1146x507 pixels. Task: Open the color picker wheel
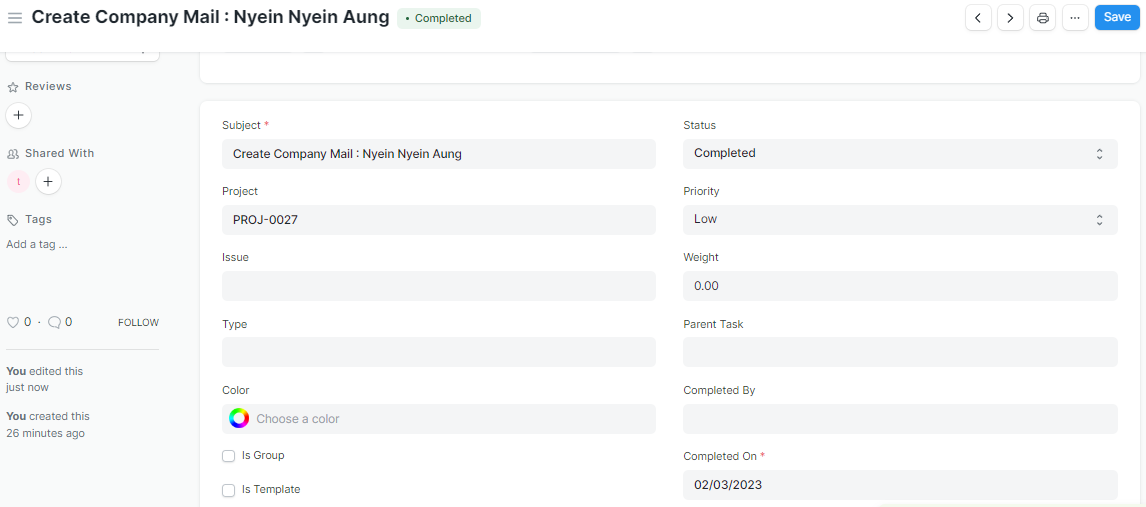(239, 419)
